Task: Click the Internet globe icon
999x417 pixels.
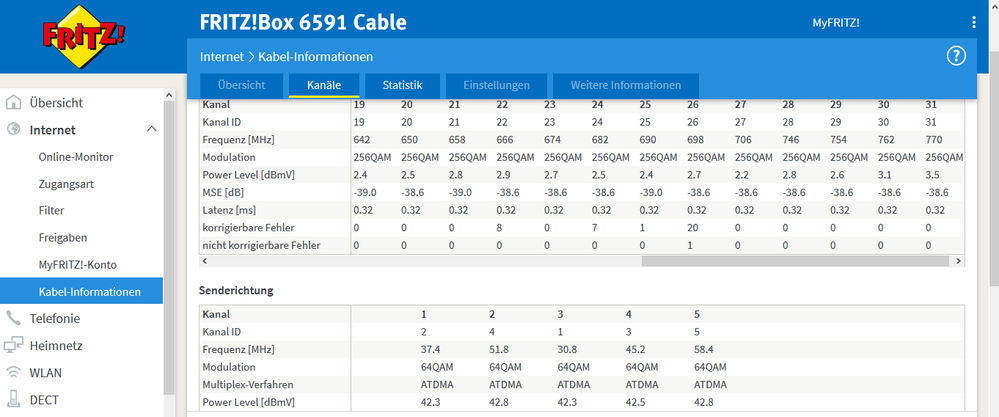Action: click(14, 130)
